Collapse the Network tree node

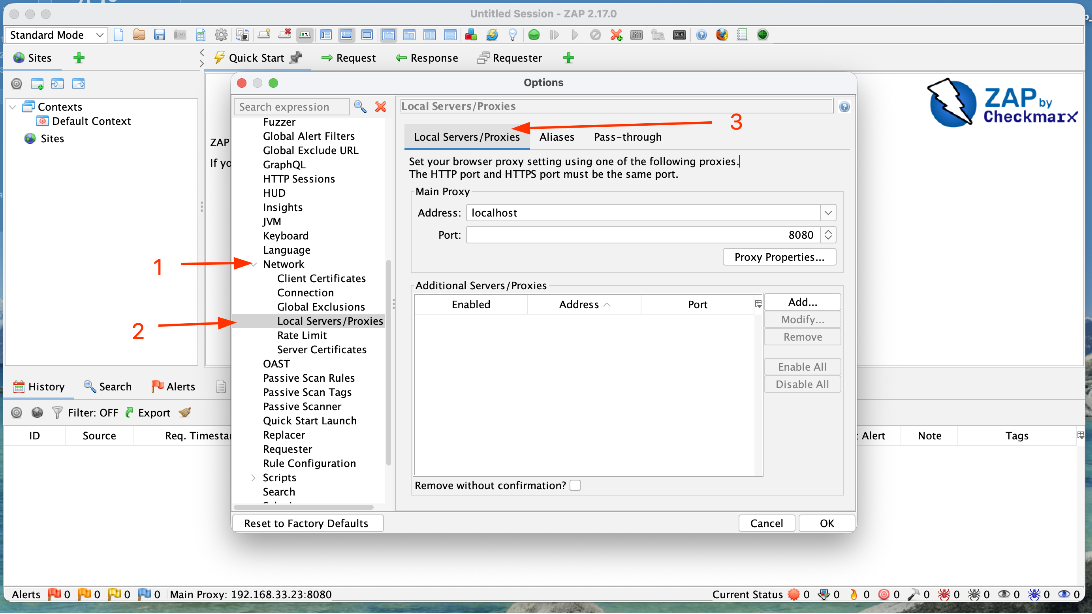pos(254,265)
